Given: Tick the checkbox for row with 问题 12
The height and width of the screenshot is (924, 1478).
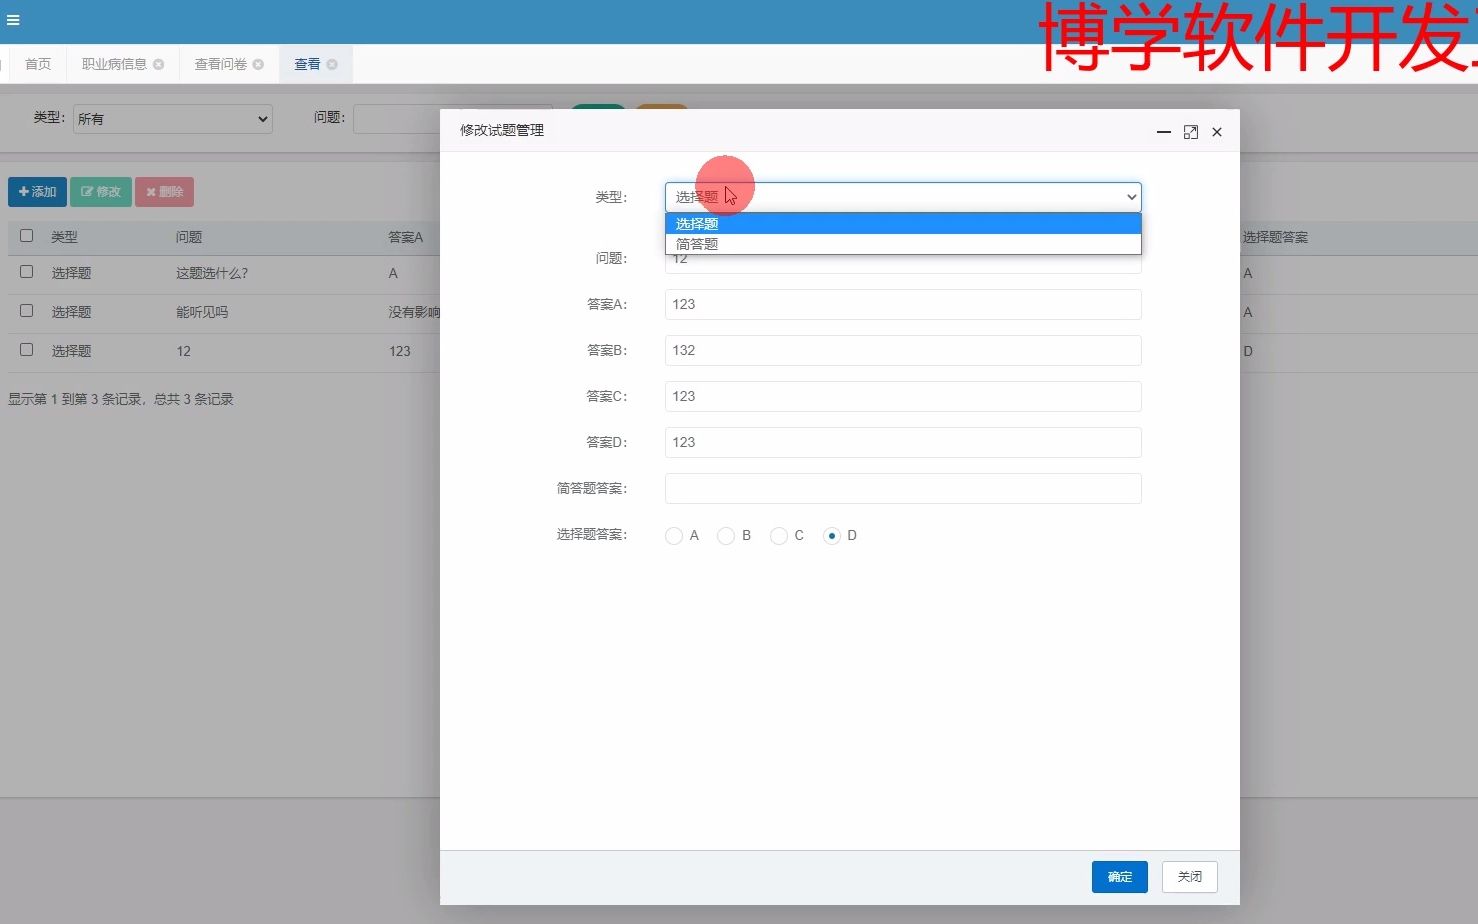Looking at the screenshot, I should (27, 350).
